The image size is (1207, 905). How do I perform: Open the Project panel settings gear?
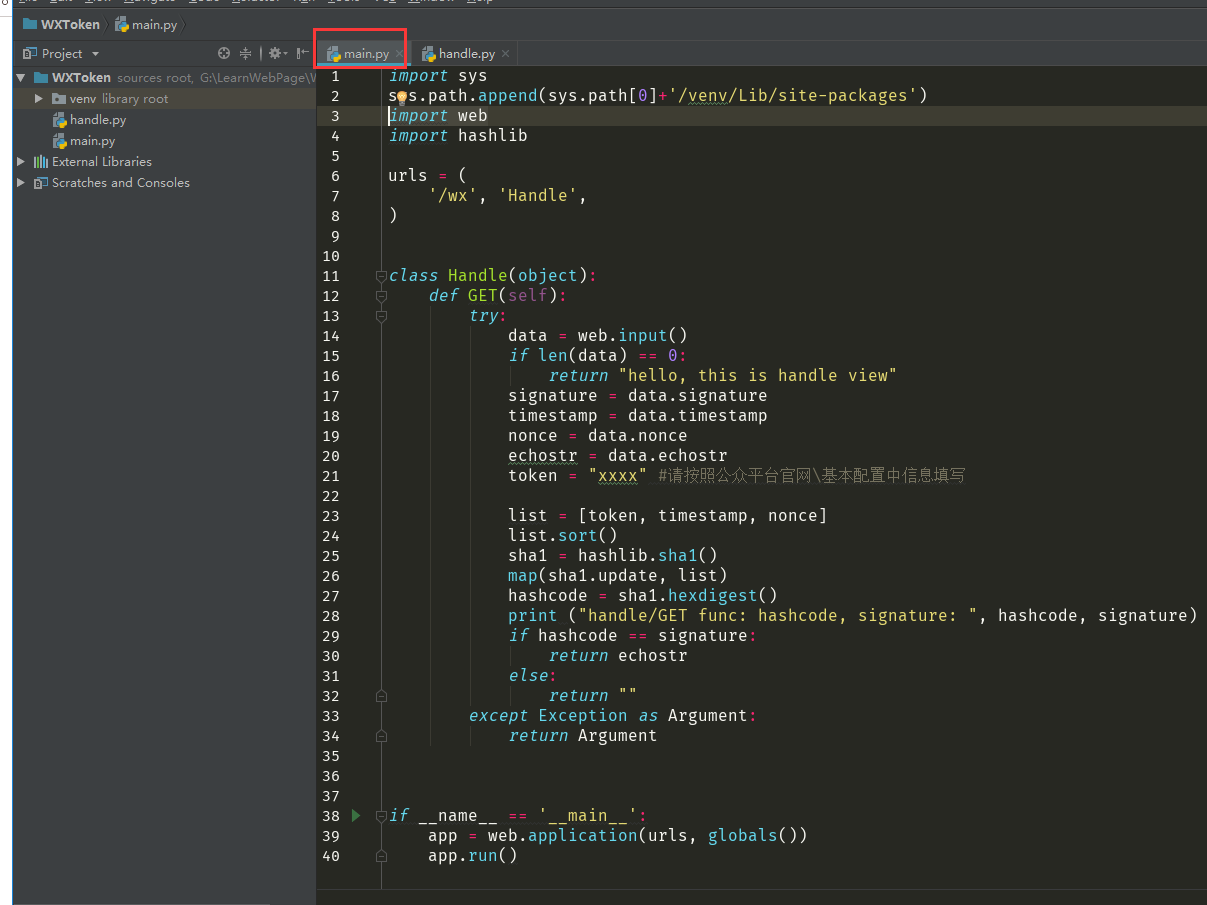click(274, 54)
